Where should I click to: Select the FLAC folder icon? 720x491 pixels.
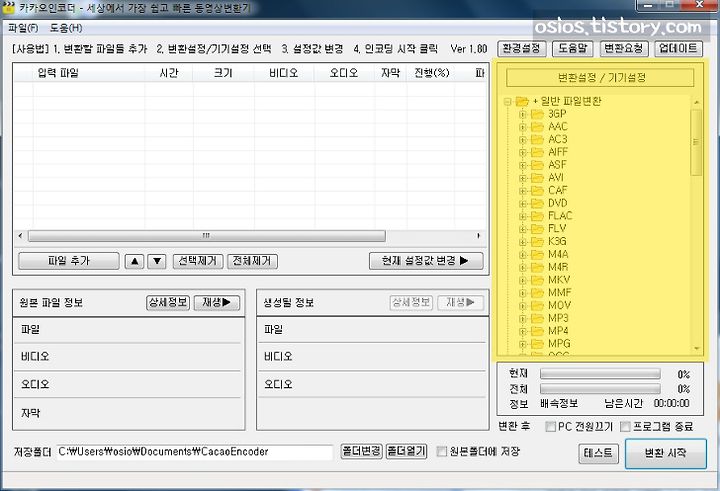537,216
